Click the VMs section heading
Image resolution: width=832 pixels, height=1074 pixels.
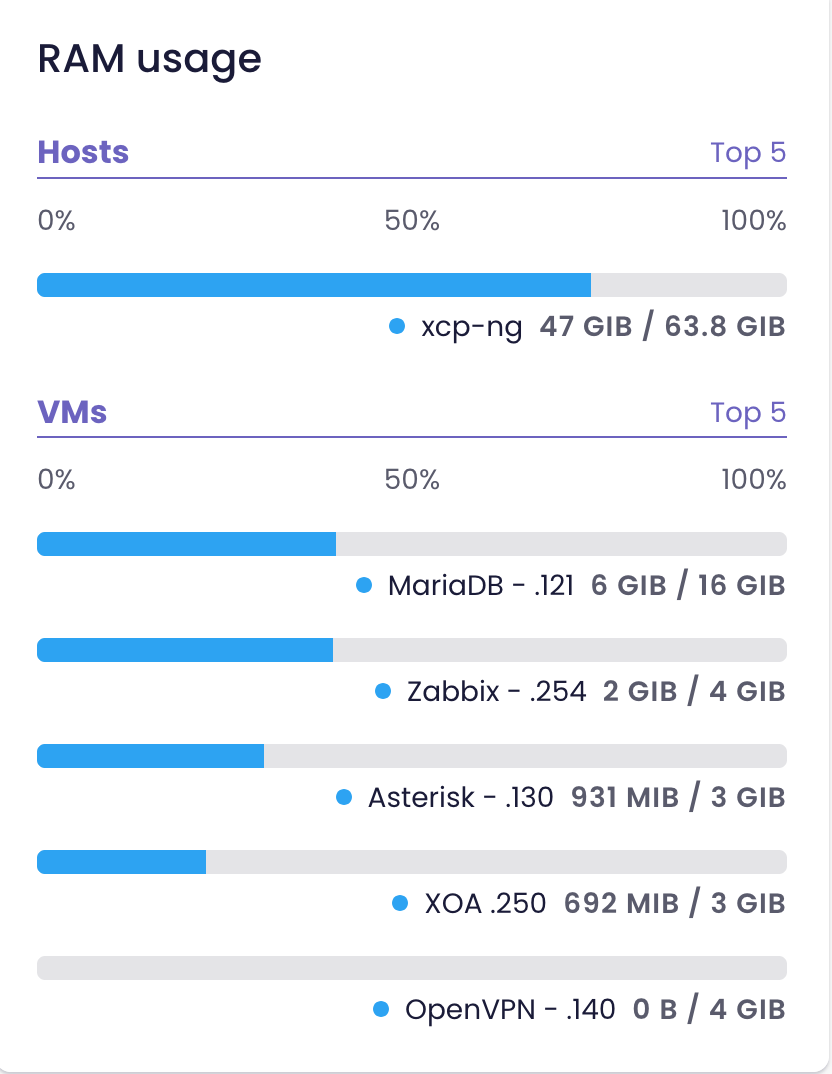[72, 412]
